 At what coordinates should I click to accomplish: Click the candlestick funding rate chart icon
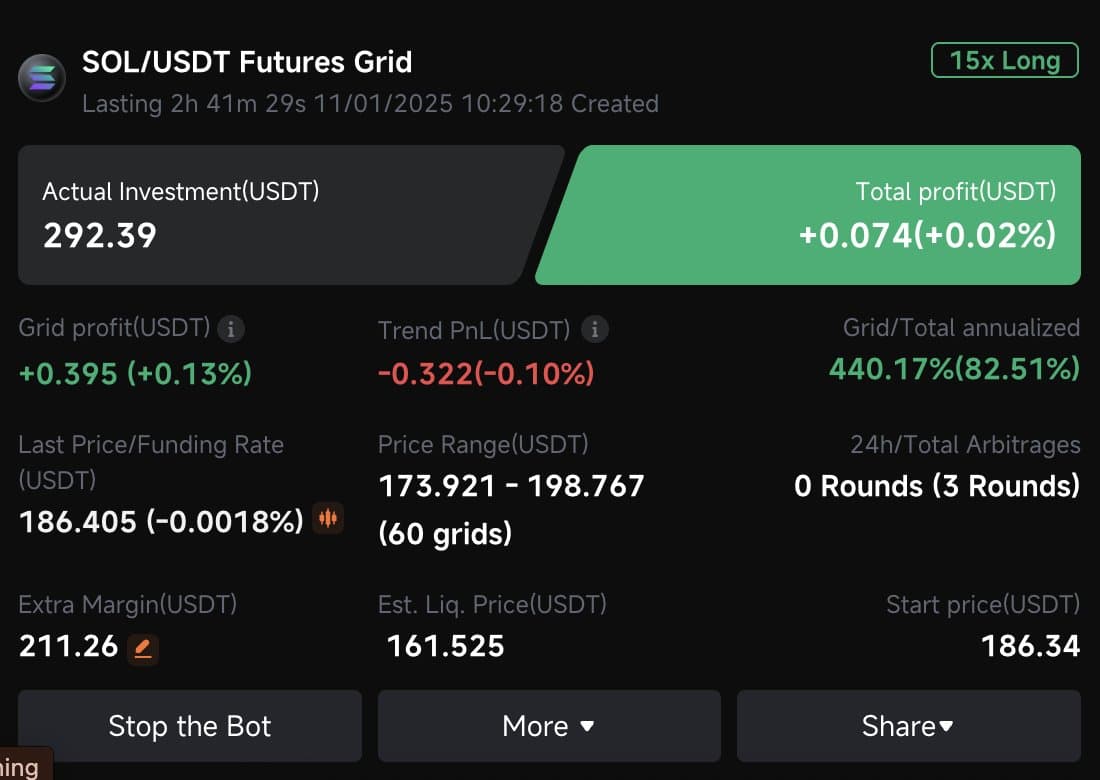(x=327, y=519)
